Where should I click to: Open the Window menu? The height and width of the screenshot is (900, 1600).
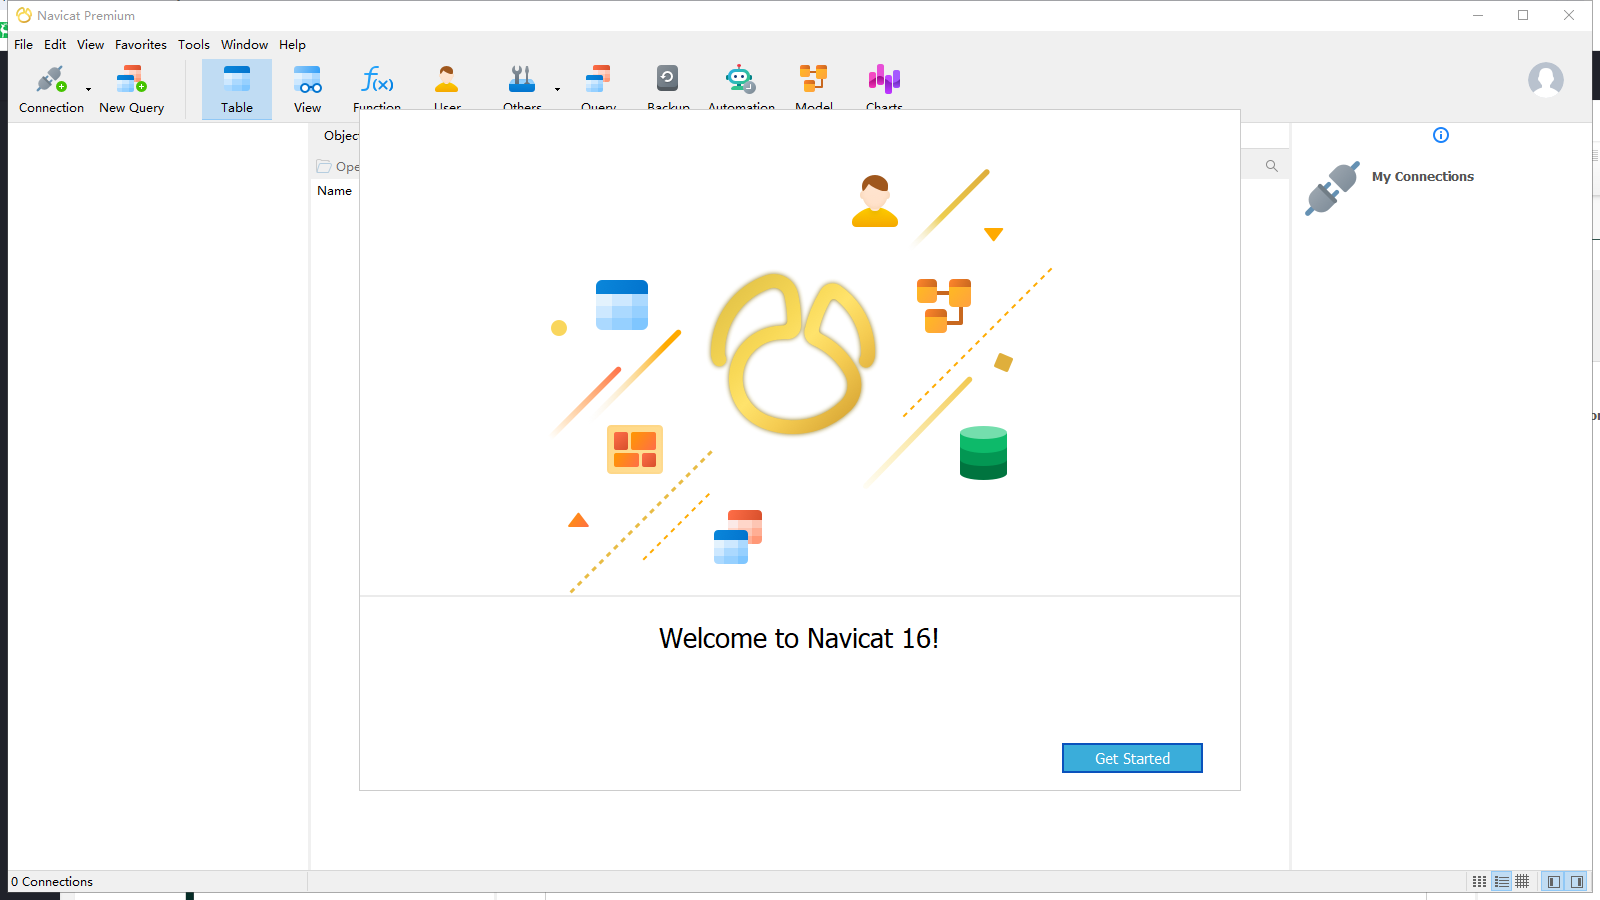245,45
